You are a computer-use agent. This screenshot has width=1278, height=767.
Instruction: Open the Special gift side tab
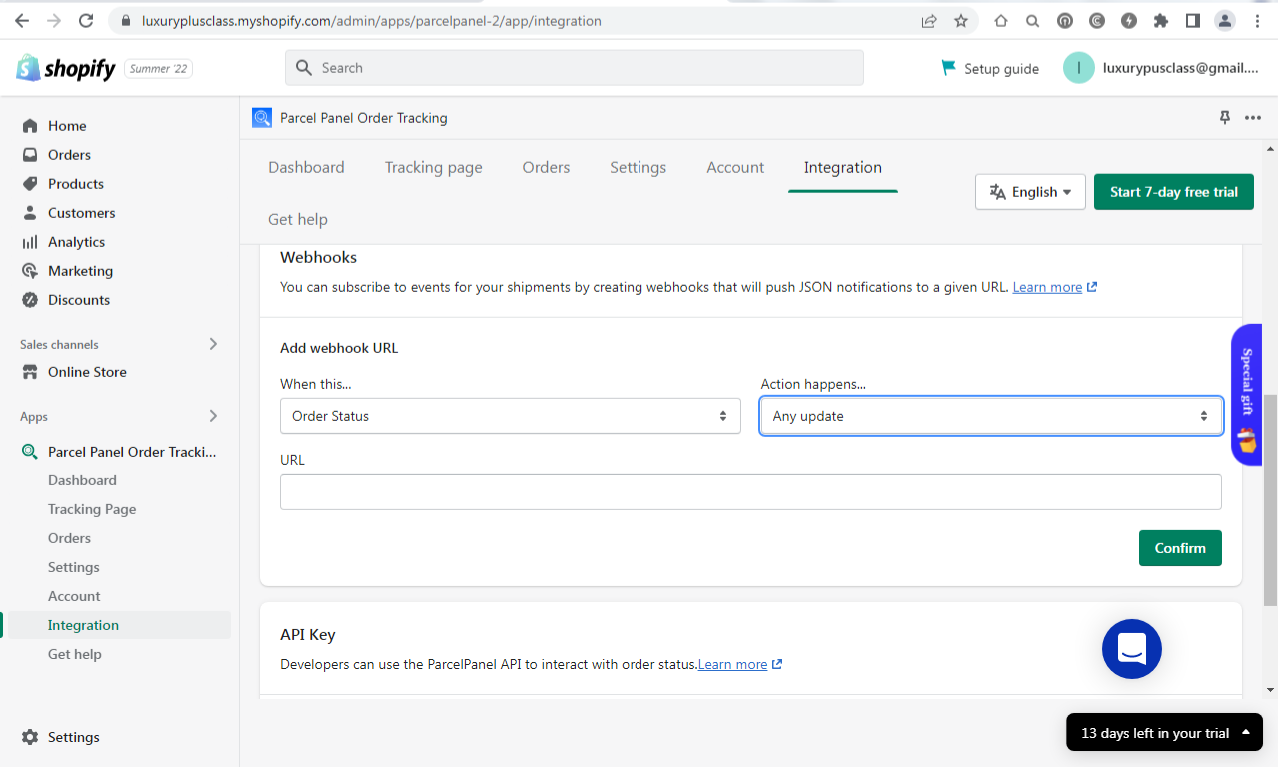coord(1246,394)
